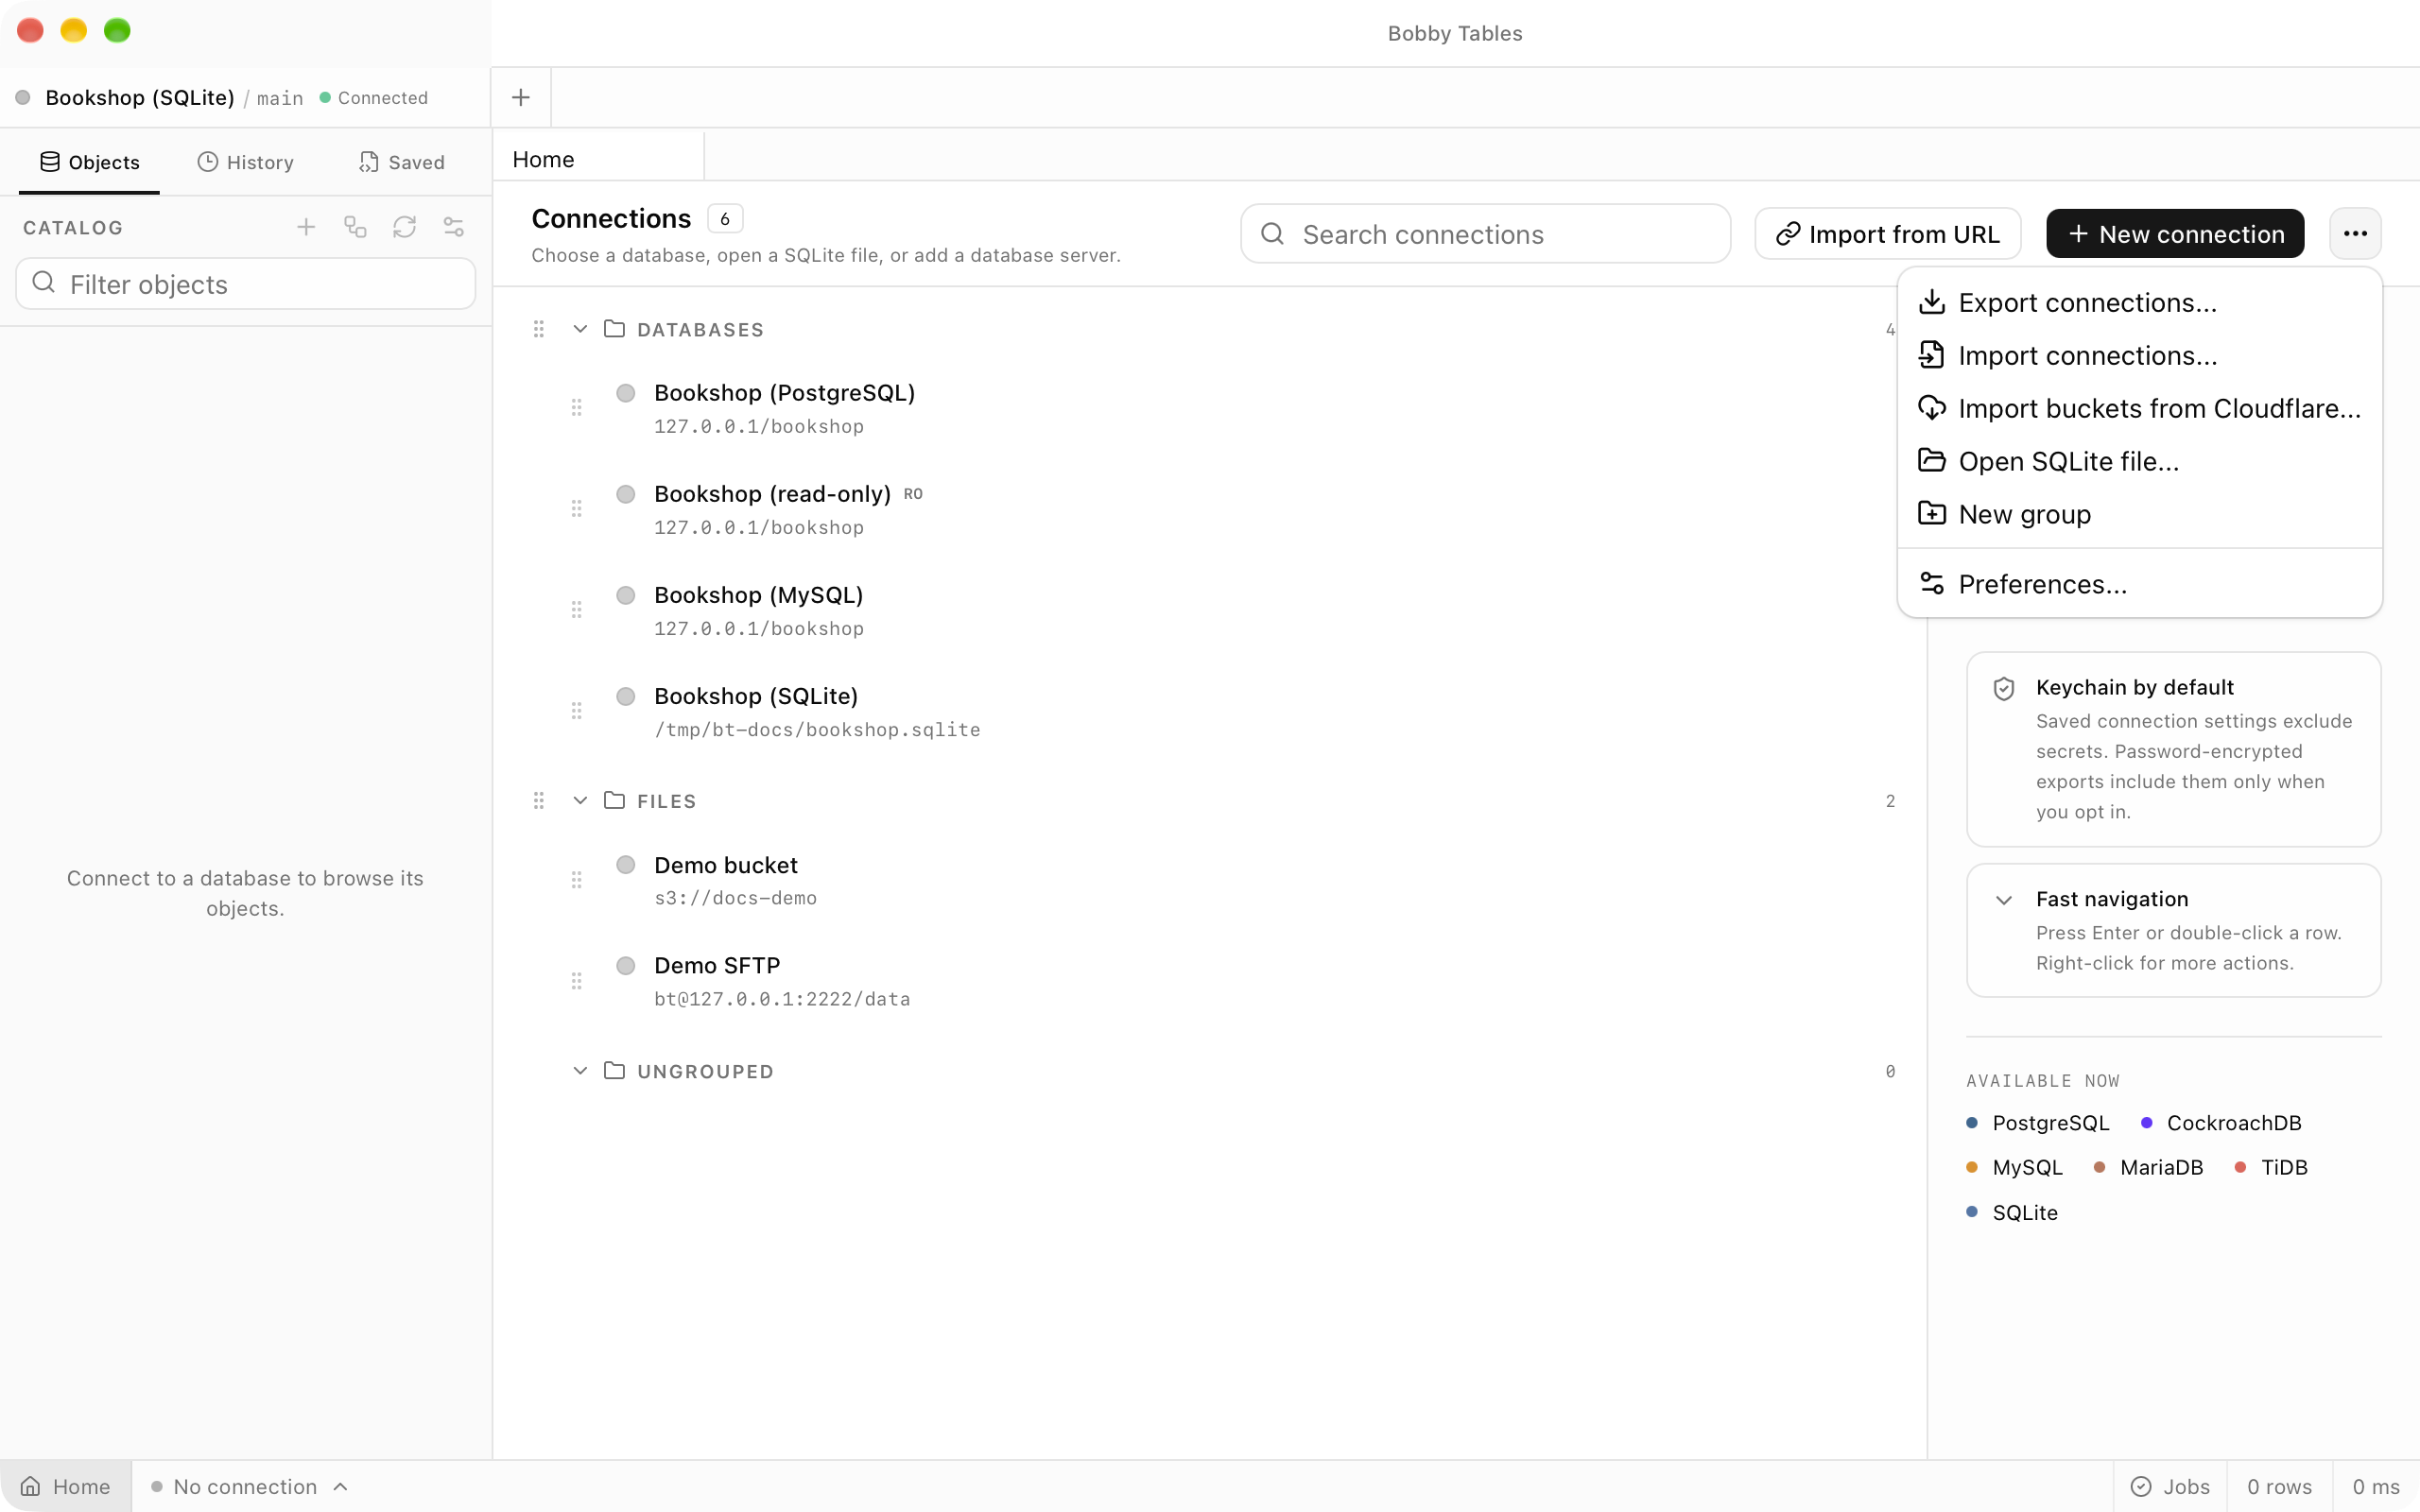
Task: Click the Import connections file icon
Action: (1932, 355)
